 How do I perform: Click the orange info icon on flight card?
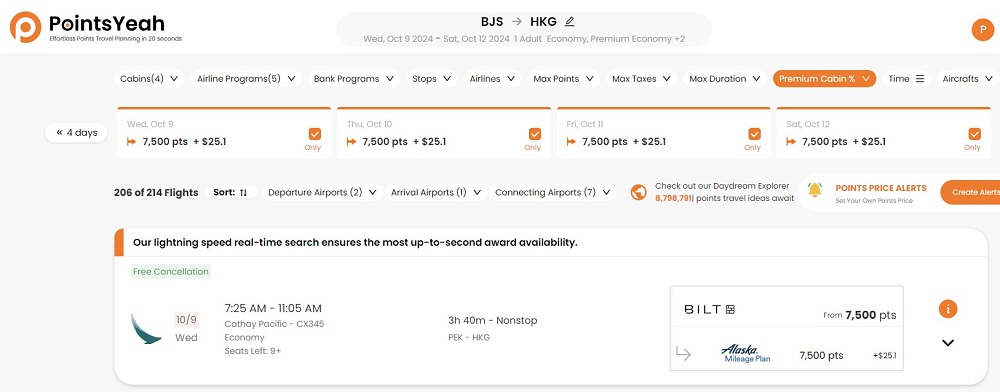[x=948, y=309]
